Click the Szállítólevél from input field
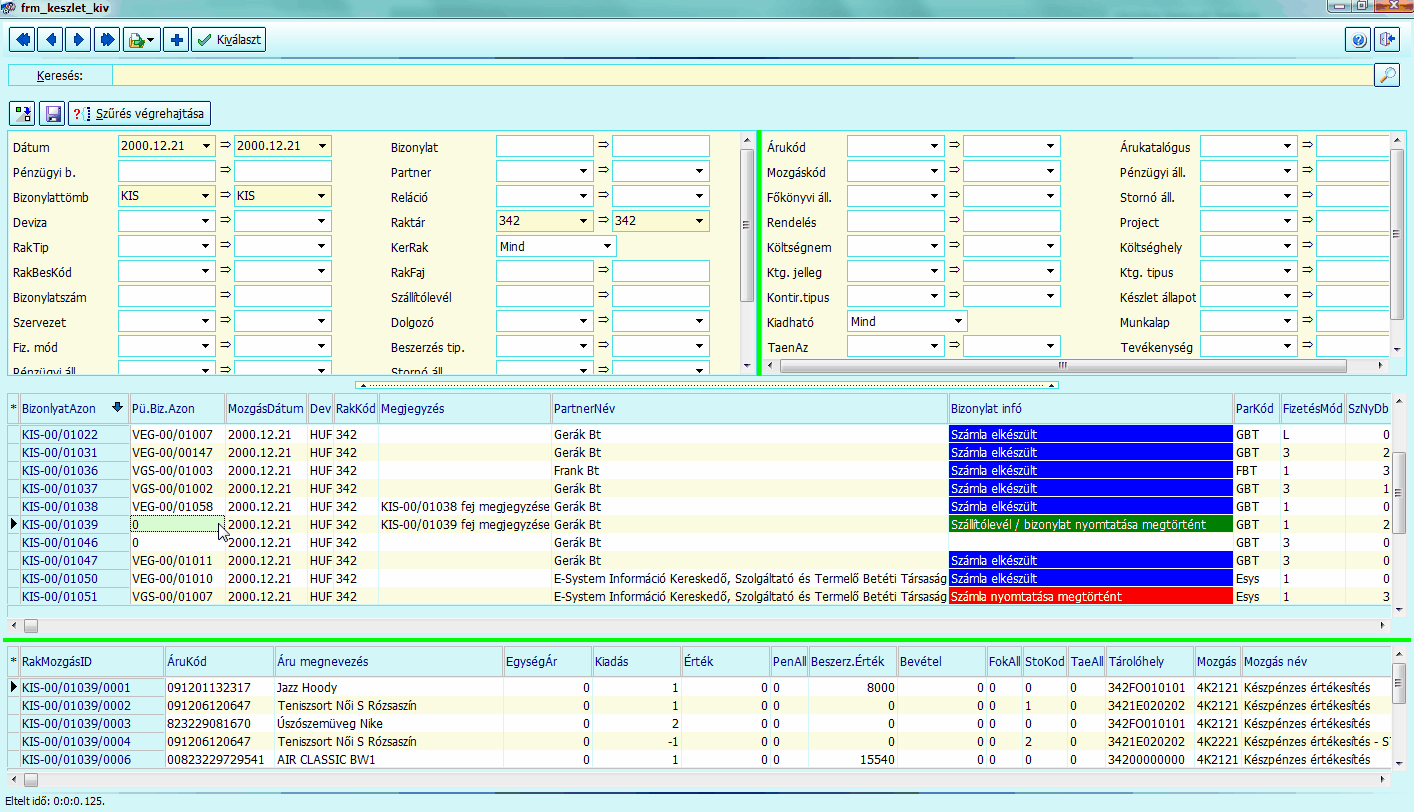1414x812 pixels. [x=545, y=296]
